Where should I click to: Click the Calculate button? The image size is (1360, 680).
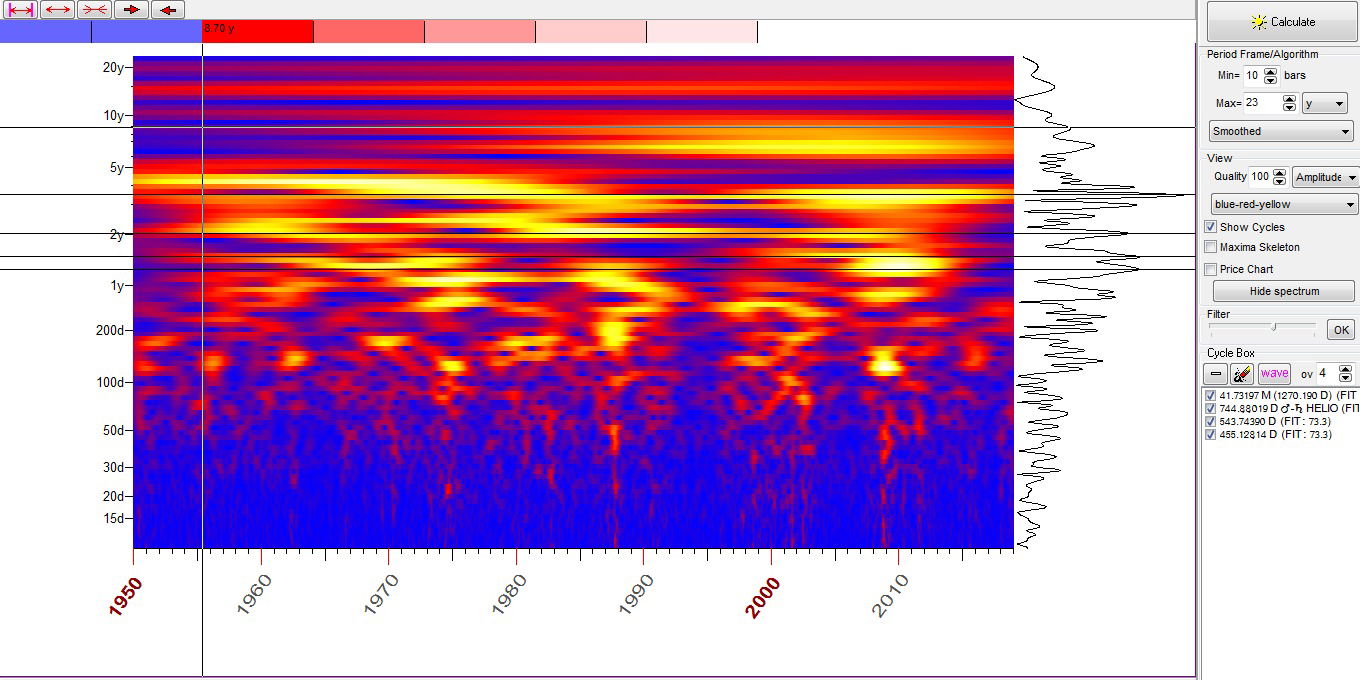(1282, 22)
